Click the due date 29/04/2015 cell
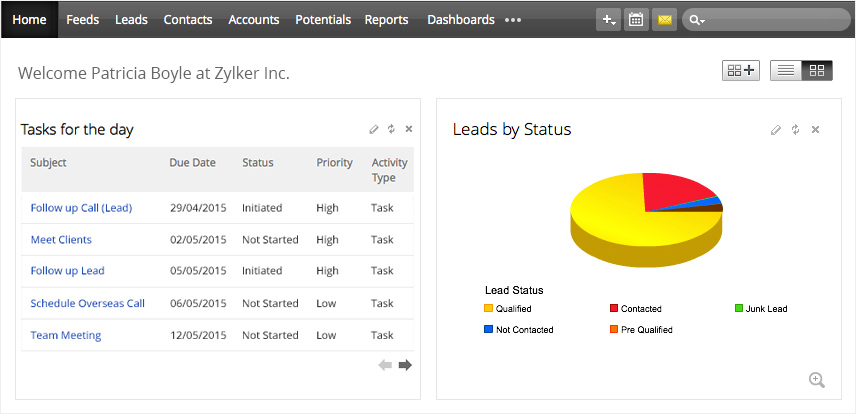This screenshot has width=856, height=414. tap(198, 208)
